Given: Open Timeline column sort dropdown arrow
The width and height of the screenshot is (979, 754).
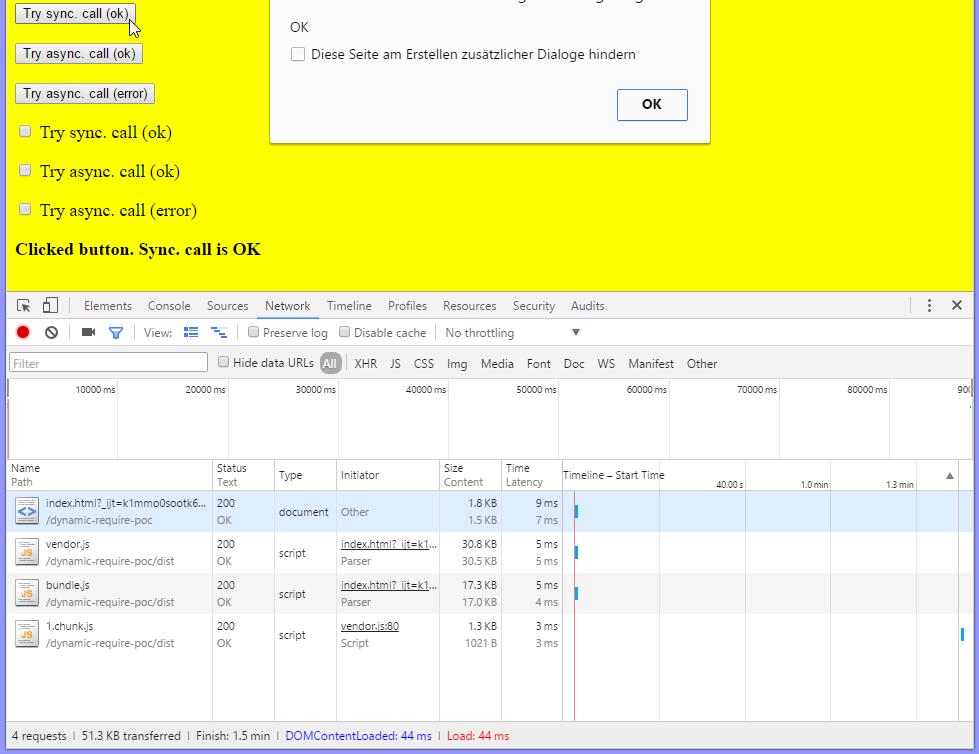Looking at the screenshot, I should pyautogui.click(x=950, y=476).
